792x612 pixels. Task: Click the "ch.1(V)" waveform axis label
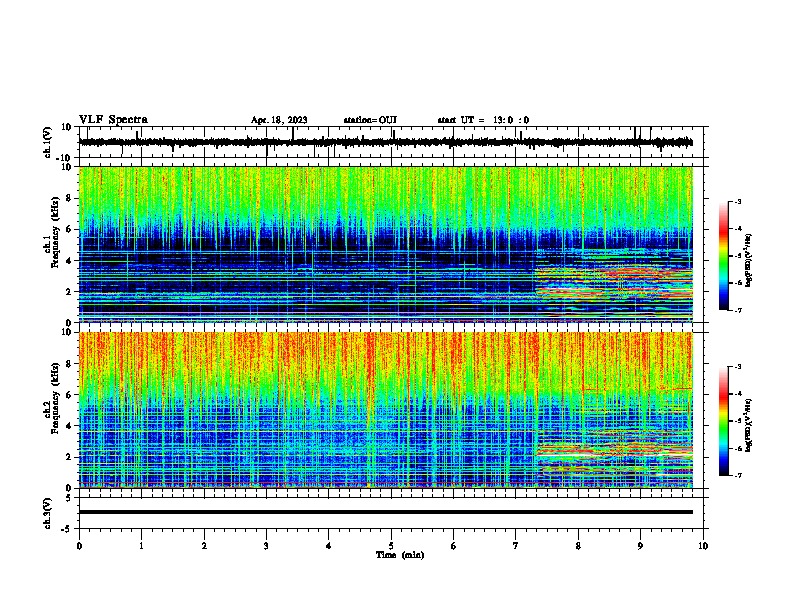(48, 142)
